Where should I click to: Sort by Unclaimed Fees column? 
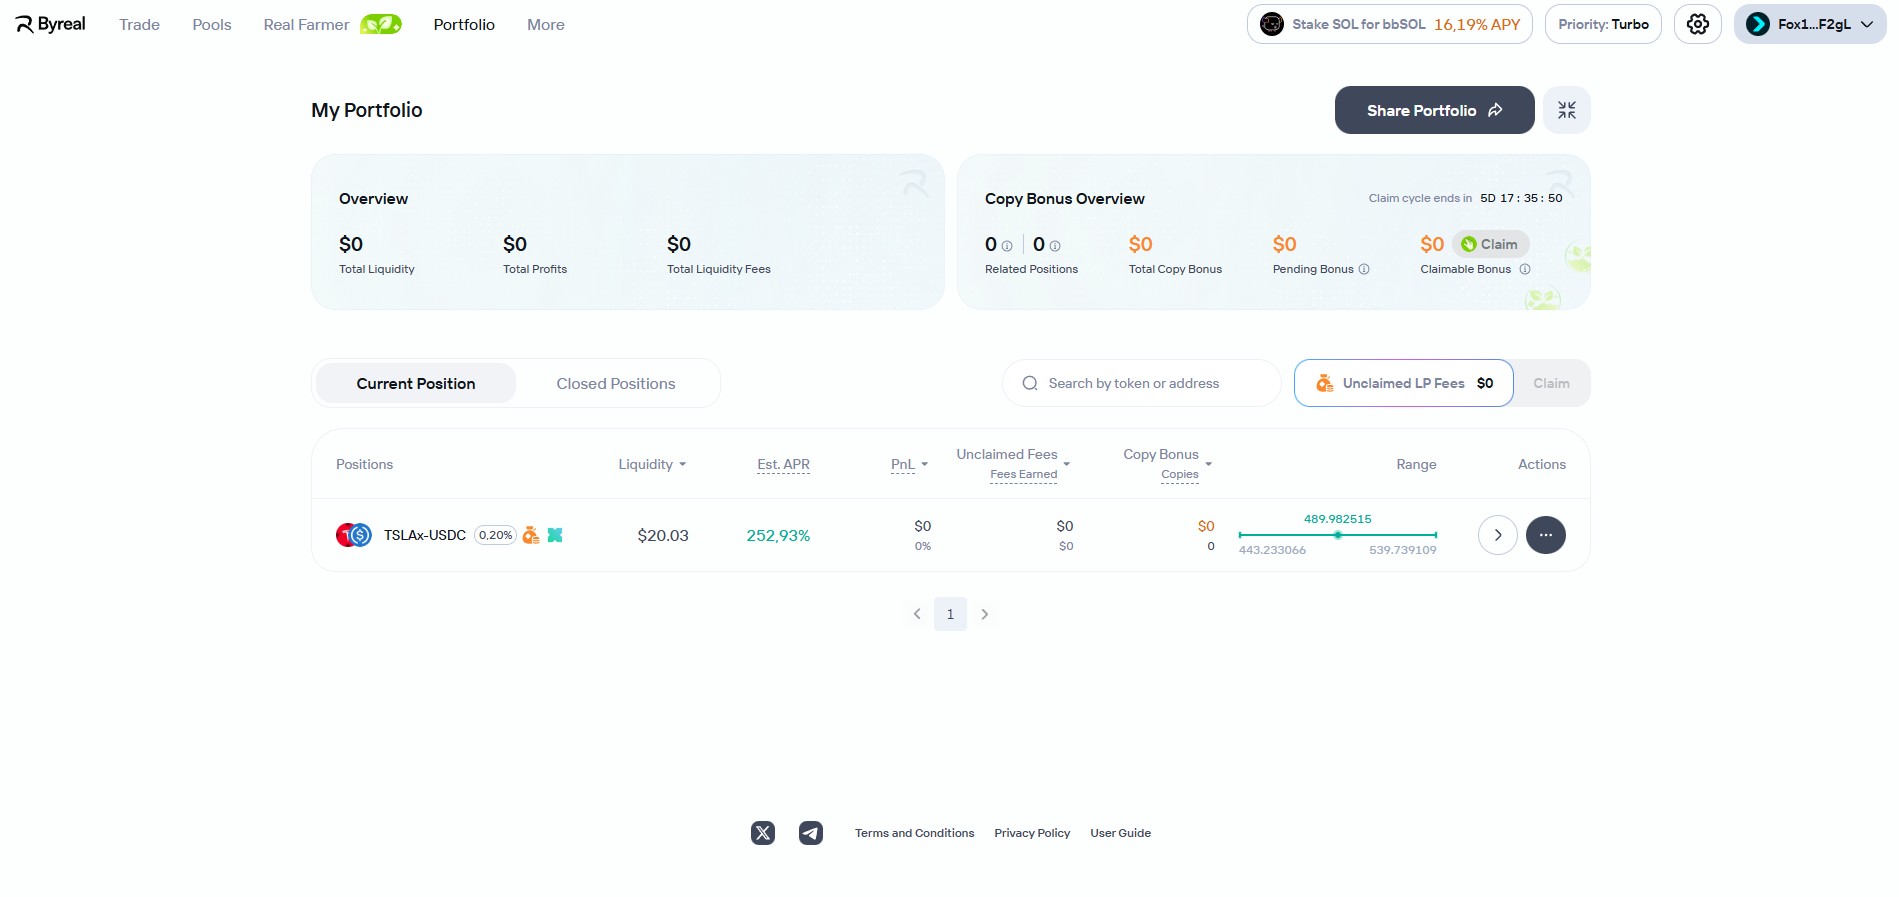1013,455
